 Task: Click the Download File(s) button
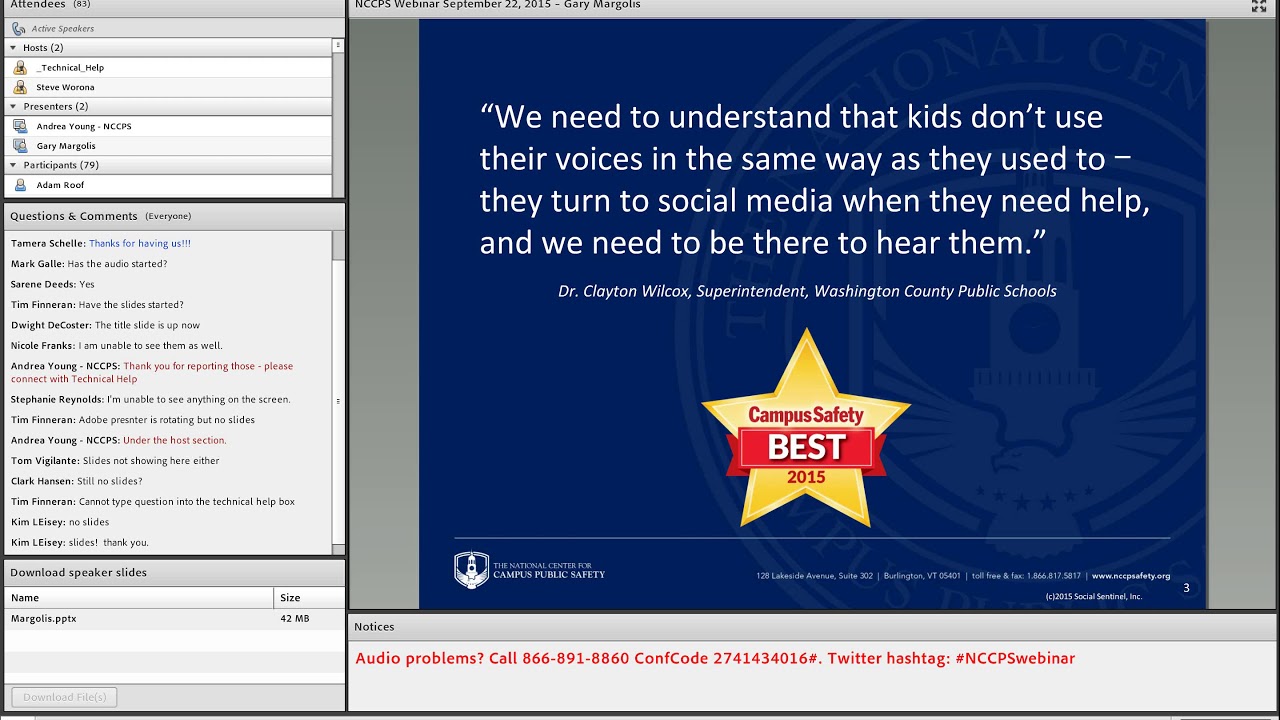pyautogui.click(x=64, y=697)
